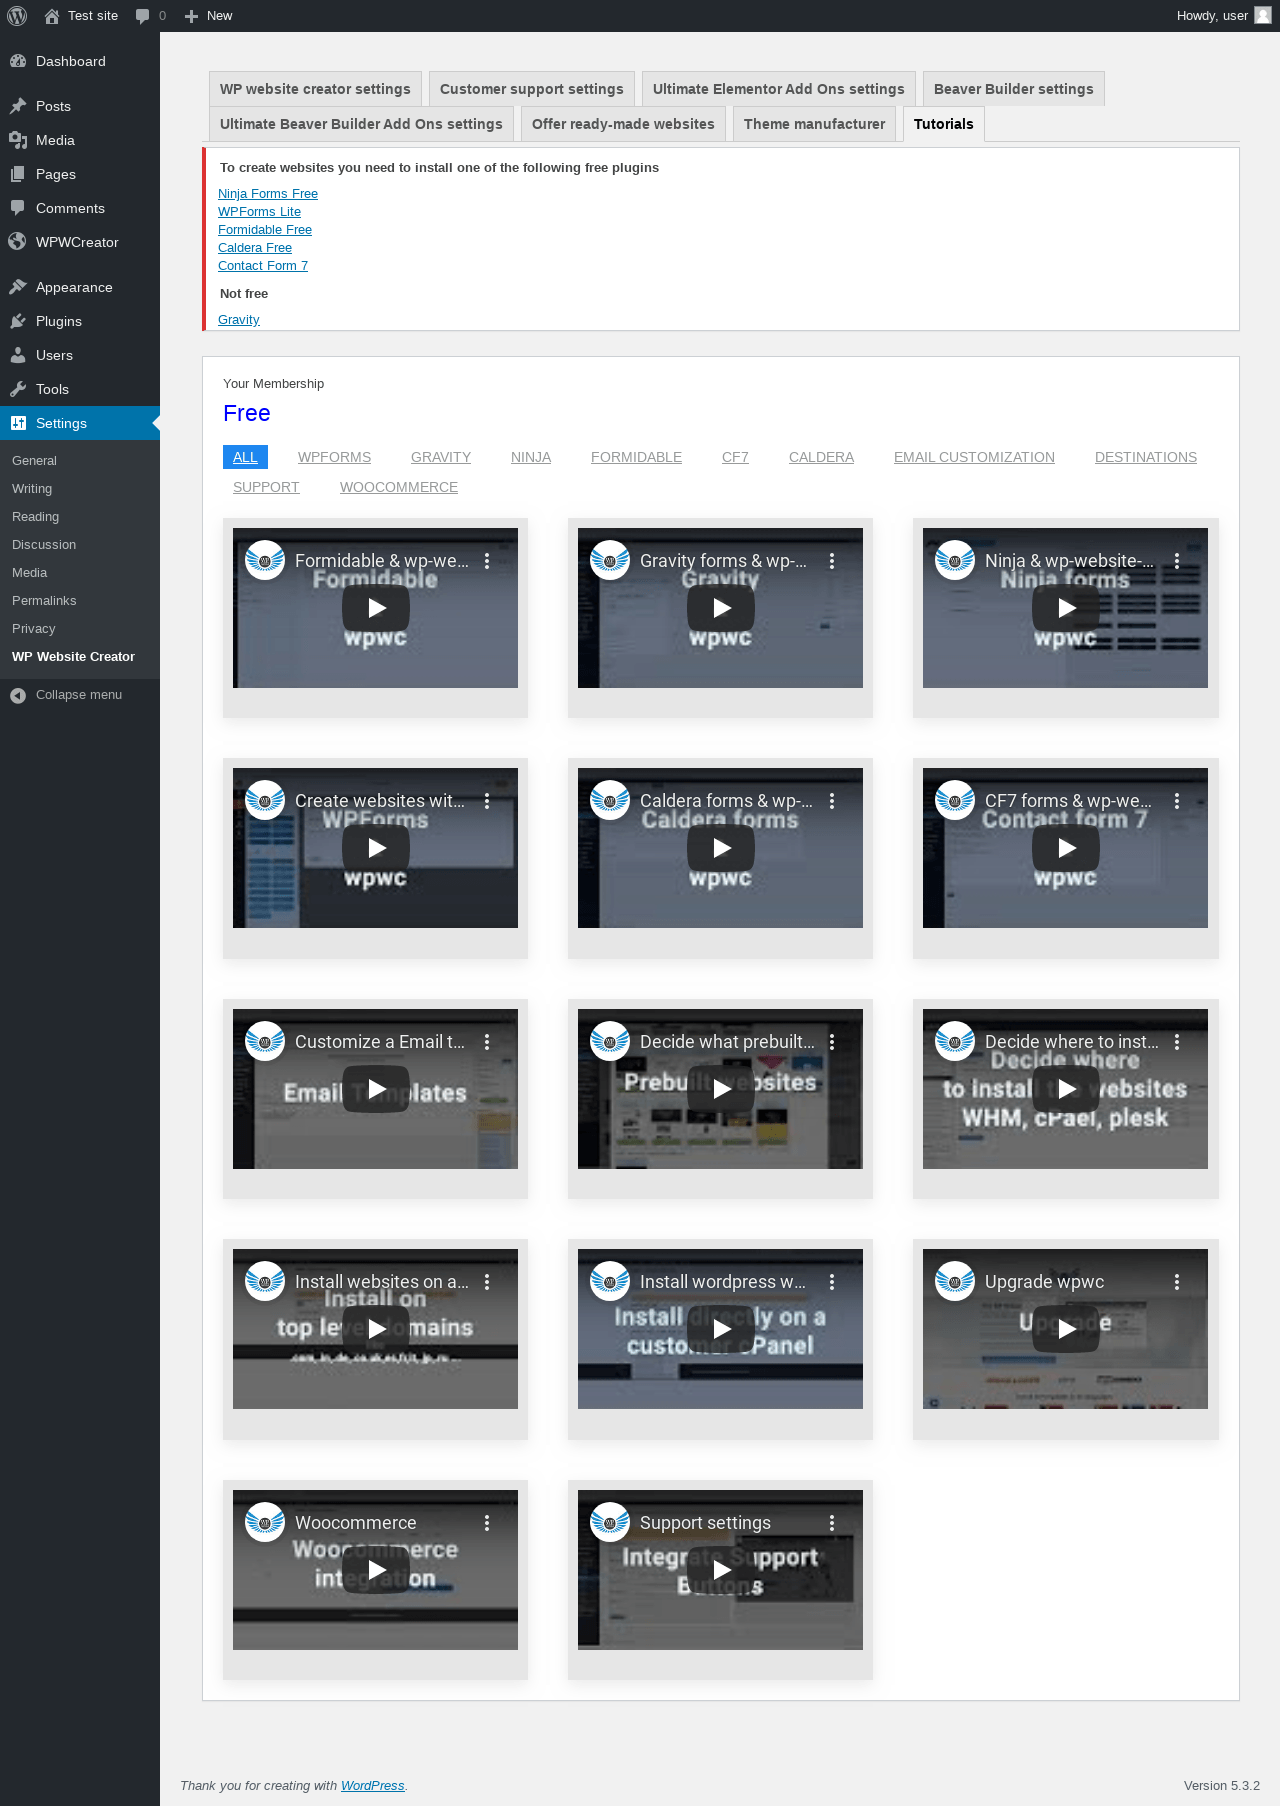The width and height of the screenshot is (1280, 1806).
Task: Open the comments bubble icon in top bar
Action: 142,16
